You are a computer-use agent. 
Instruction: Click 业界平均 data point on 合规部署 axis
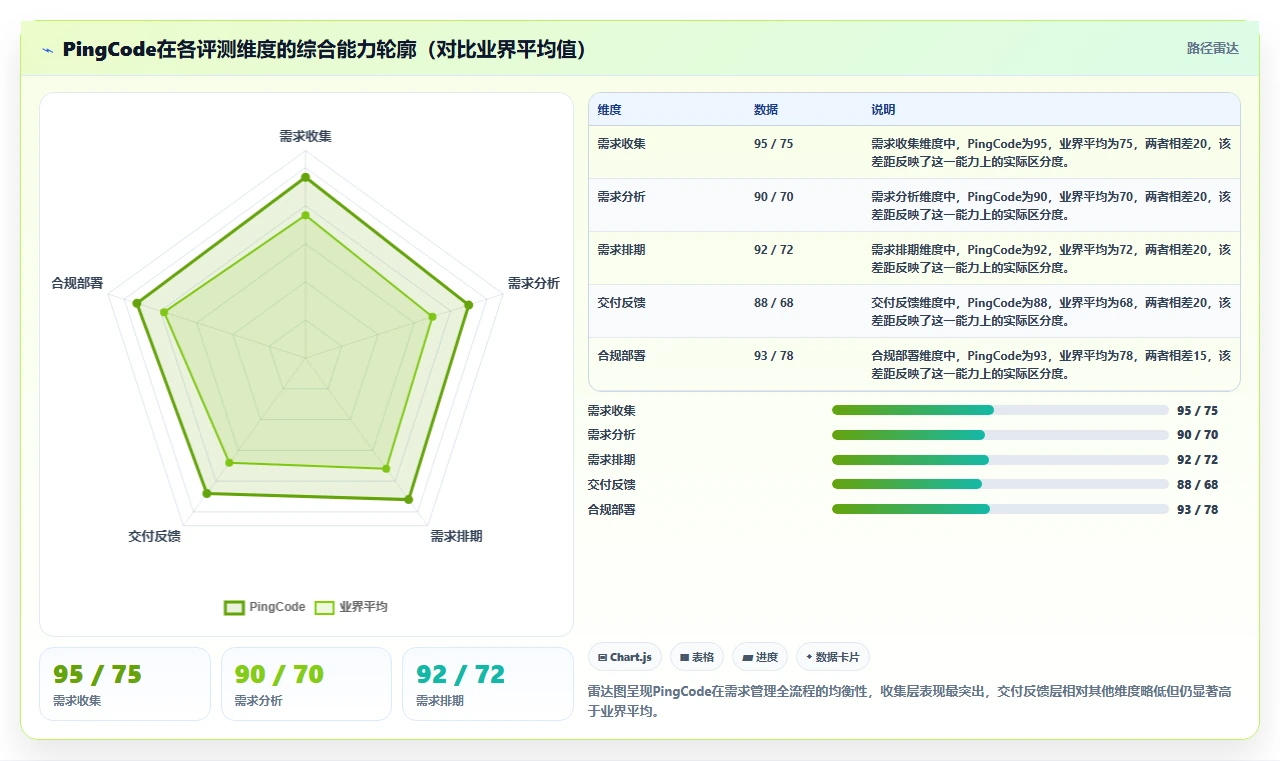(165, 312)
